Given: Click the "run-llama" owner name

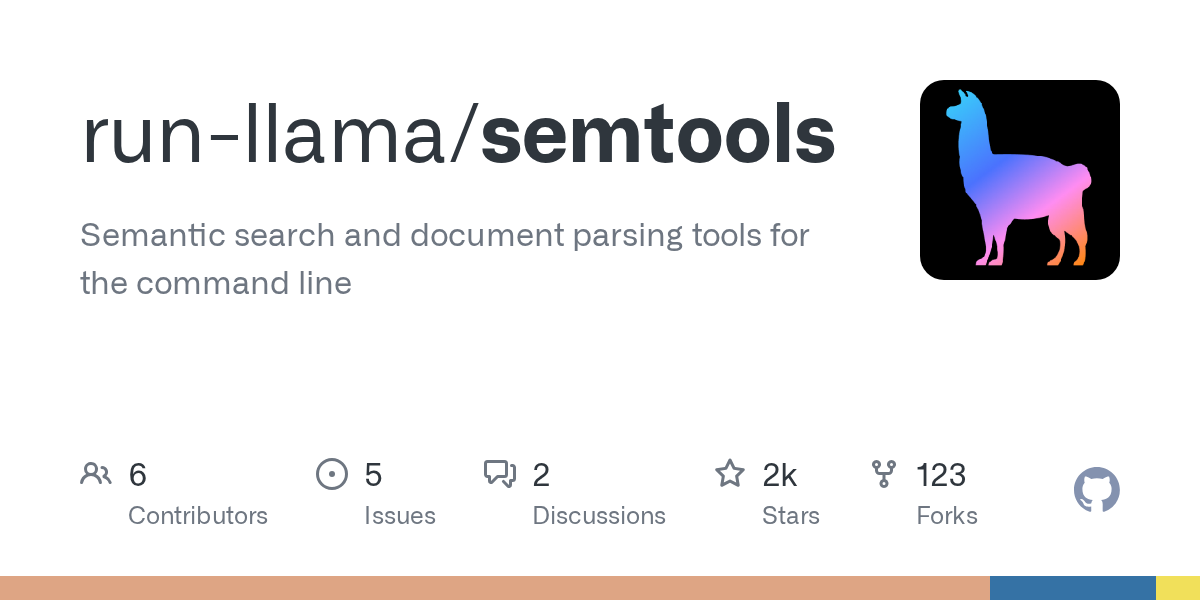Looking at the screenshot, I should [266, 136].
